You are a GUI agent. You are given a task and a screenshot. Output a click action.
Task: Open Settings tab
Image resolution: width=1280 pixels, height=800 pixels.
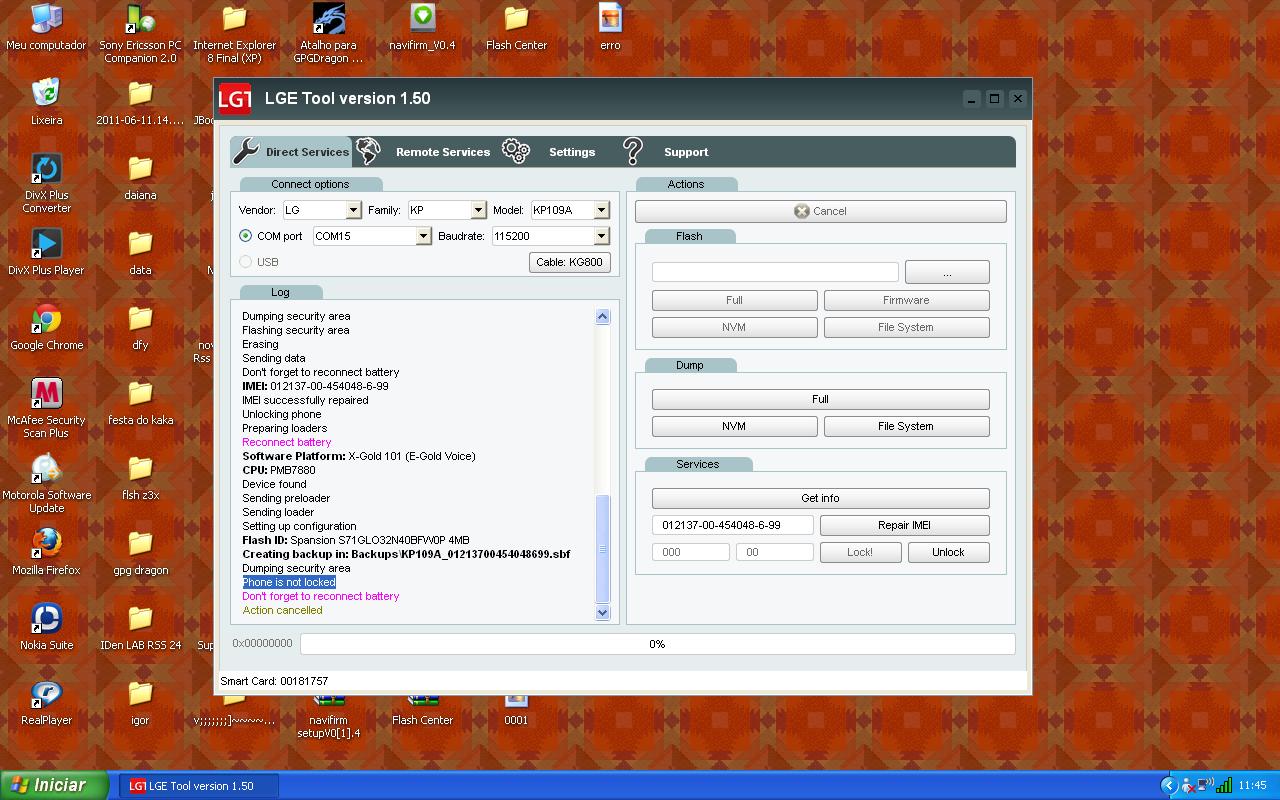point(549,152)
